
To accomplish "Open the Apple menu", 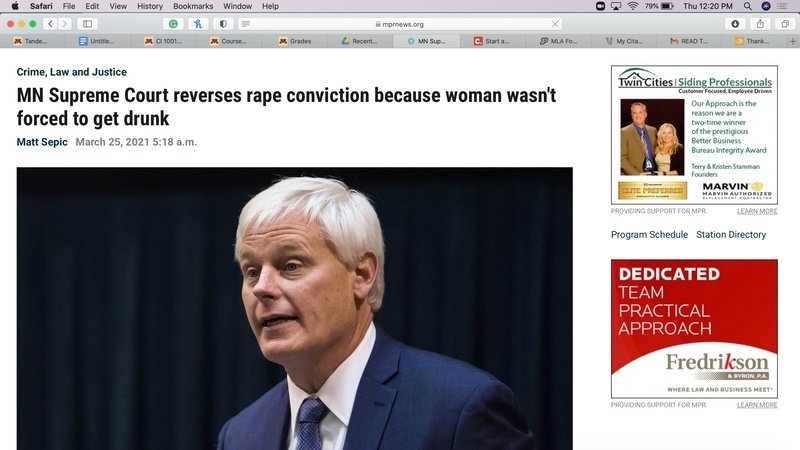I will [x=15, y=6].
